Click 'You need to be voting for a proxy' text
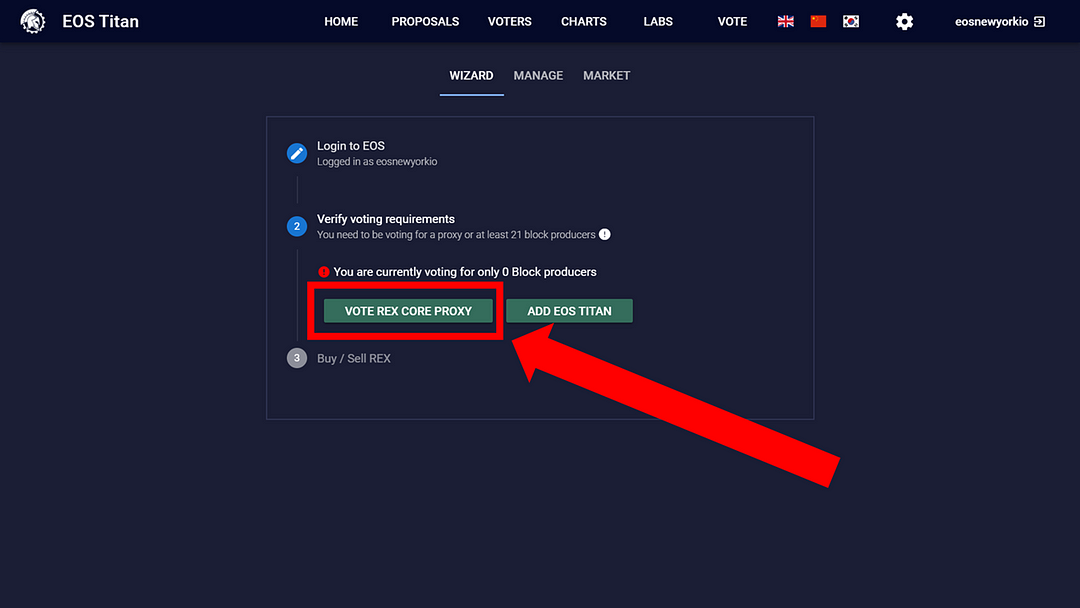 coord(456,235)
